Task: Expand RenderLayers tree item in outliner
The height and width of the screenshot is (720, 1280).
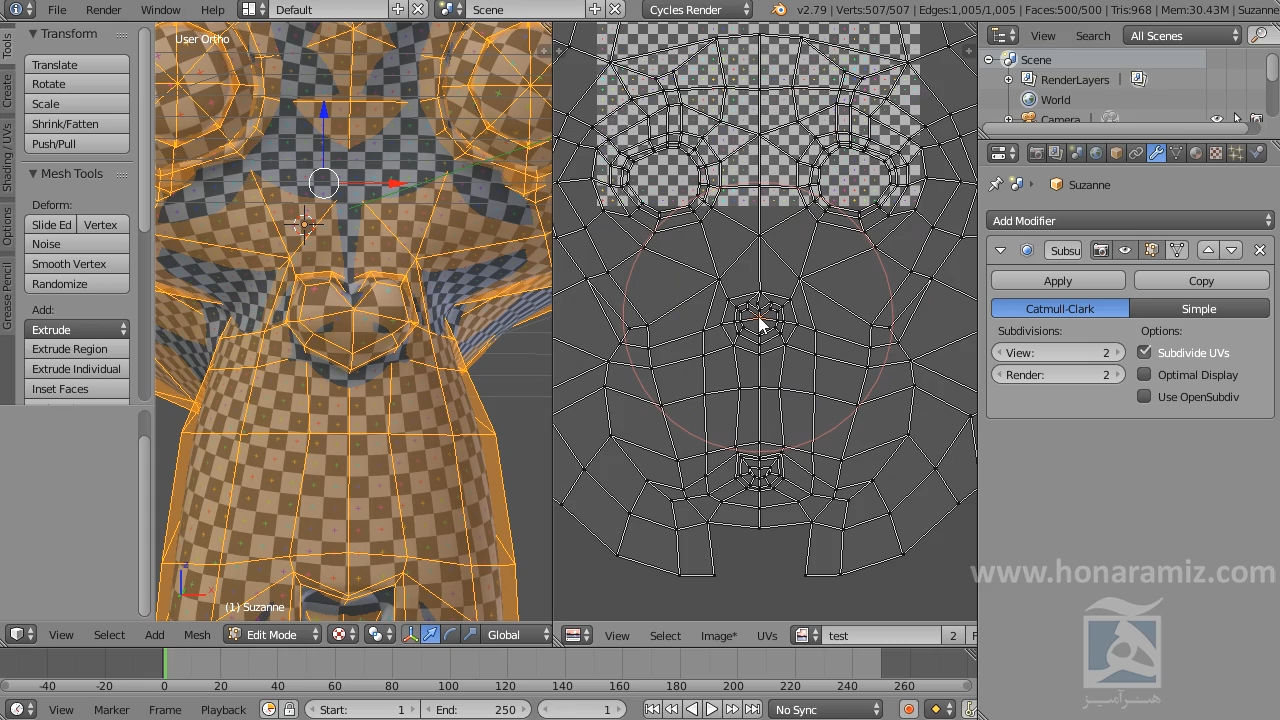Action: pos(1008,79)
